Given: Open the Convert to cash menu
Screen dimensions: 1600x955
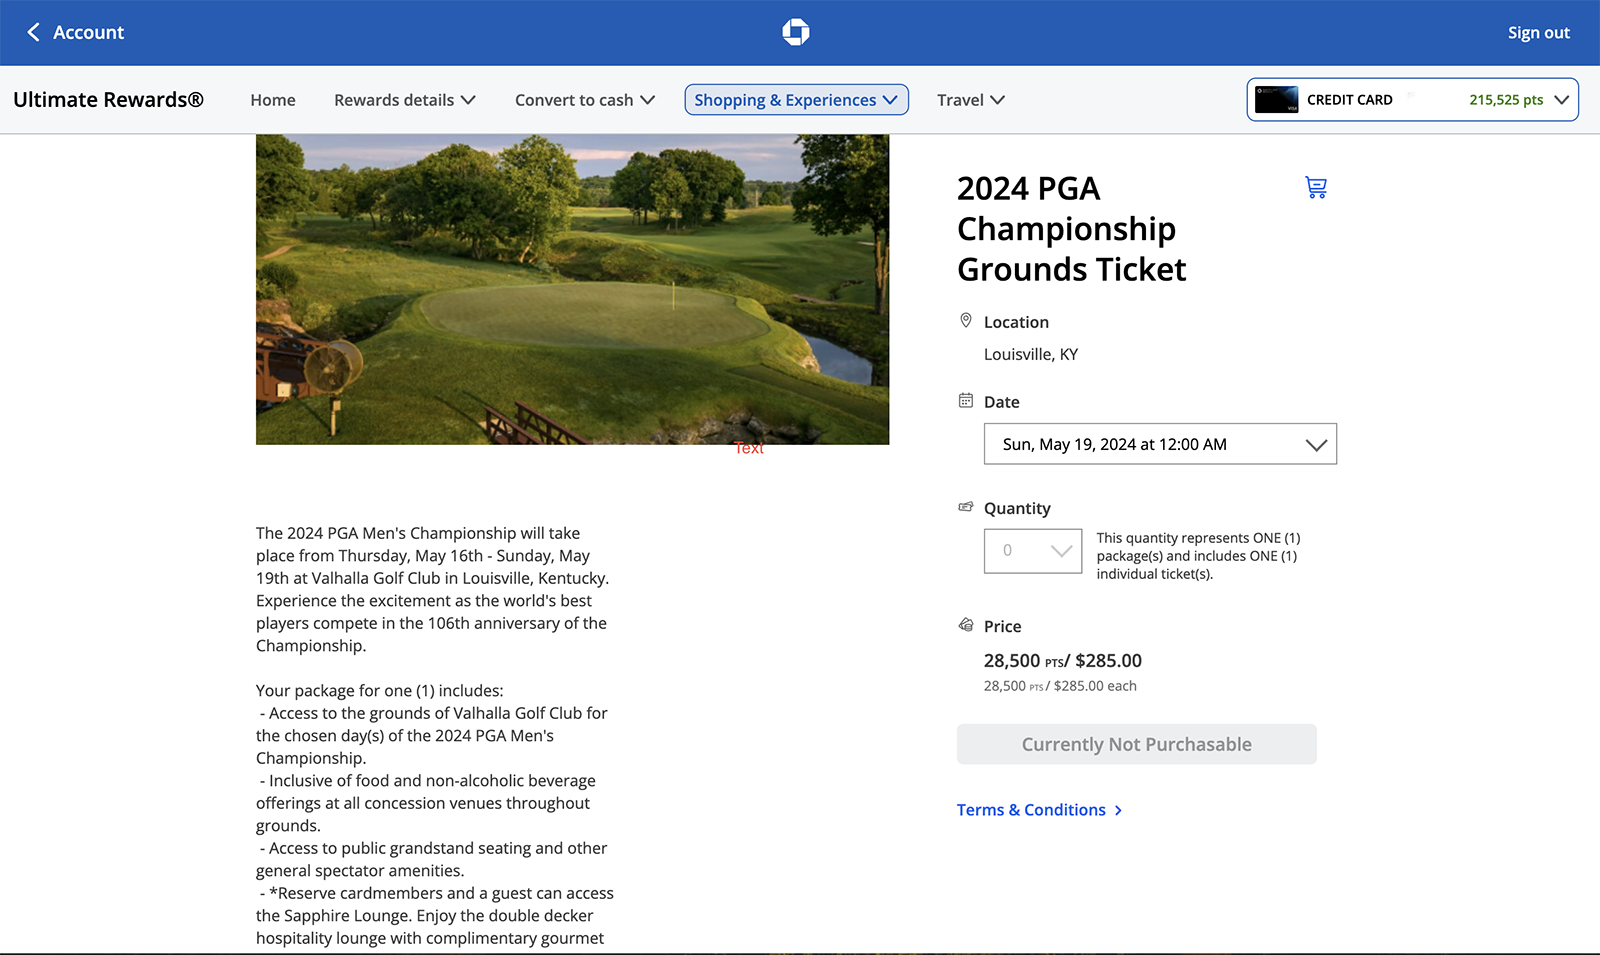Looking at the screenshot, I should coord(585,100).
